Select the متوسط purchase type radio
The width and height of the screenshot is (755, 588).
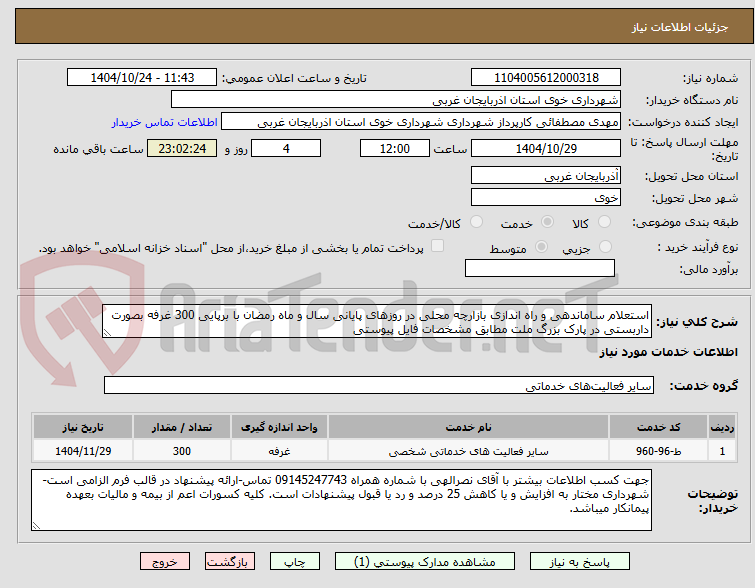pyautogui.click(x=542, y=247)
